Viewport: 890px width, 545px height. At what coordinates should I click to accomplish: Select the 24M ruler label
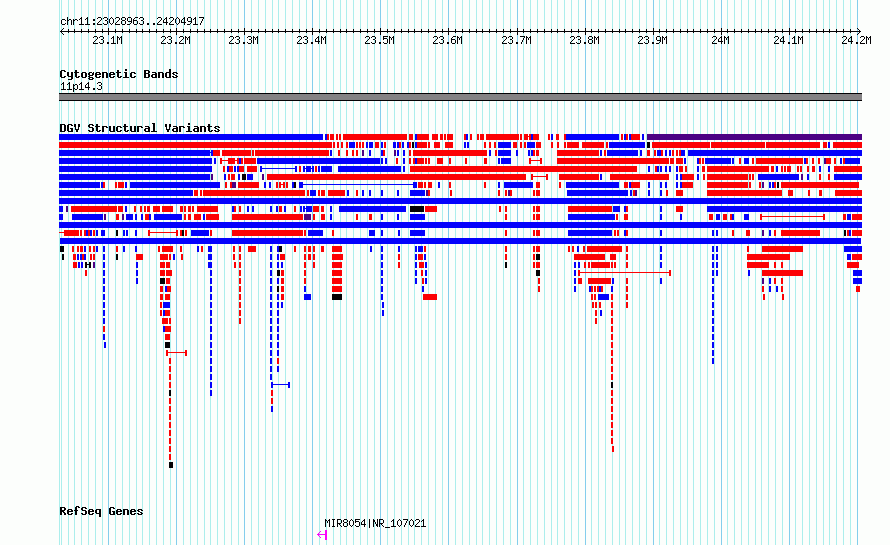pyautogui.click(x=721, y=40)
